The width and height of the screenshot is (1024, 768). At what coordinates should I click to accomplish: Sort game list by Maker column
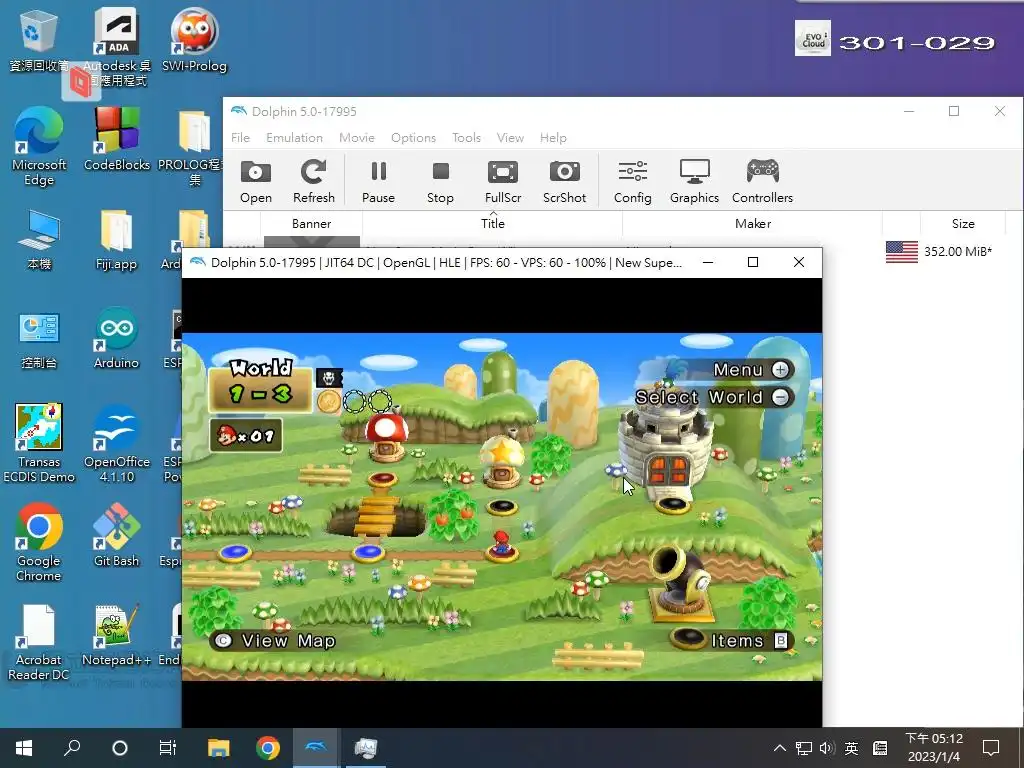pyautogui.click(x=752, y=223)
